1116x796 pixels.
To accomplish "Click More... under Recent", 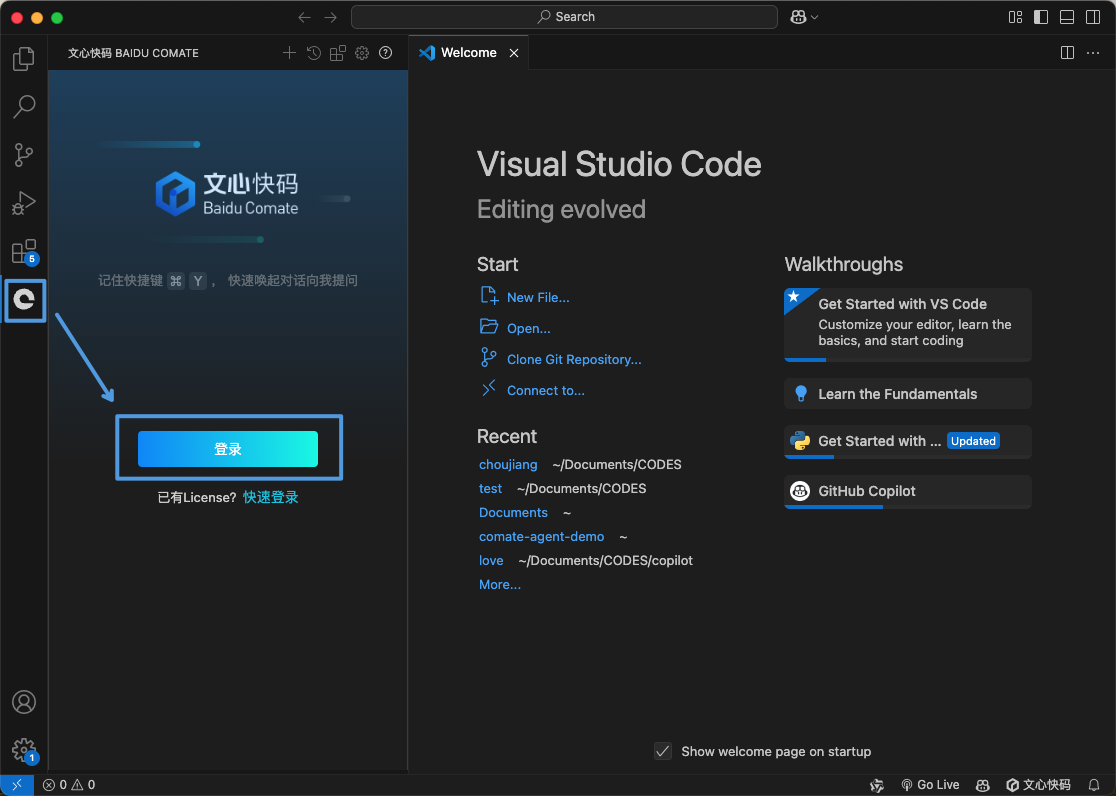I will point(500,585).
